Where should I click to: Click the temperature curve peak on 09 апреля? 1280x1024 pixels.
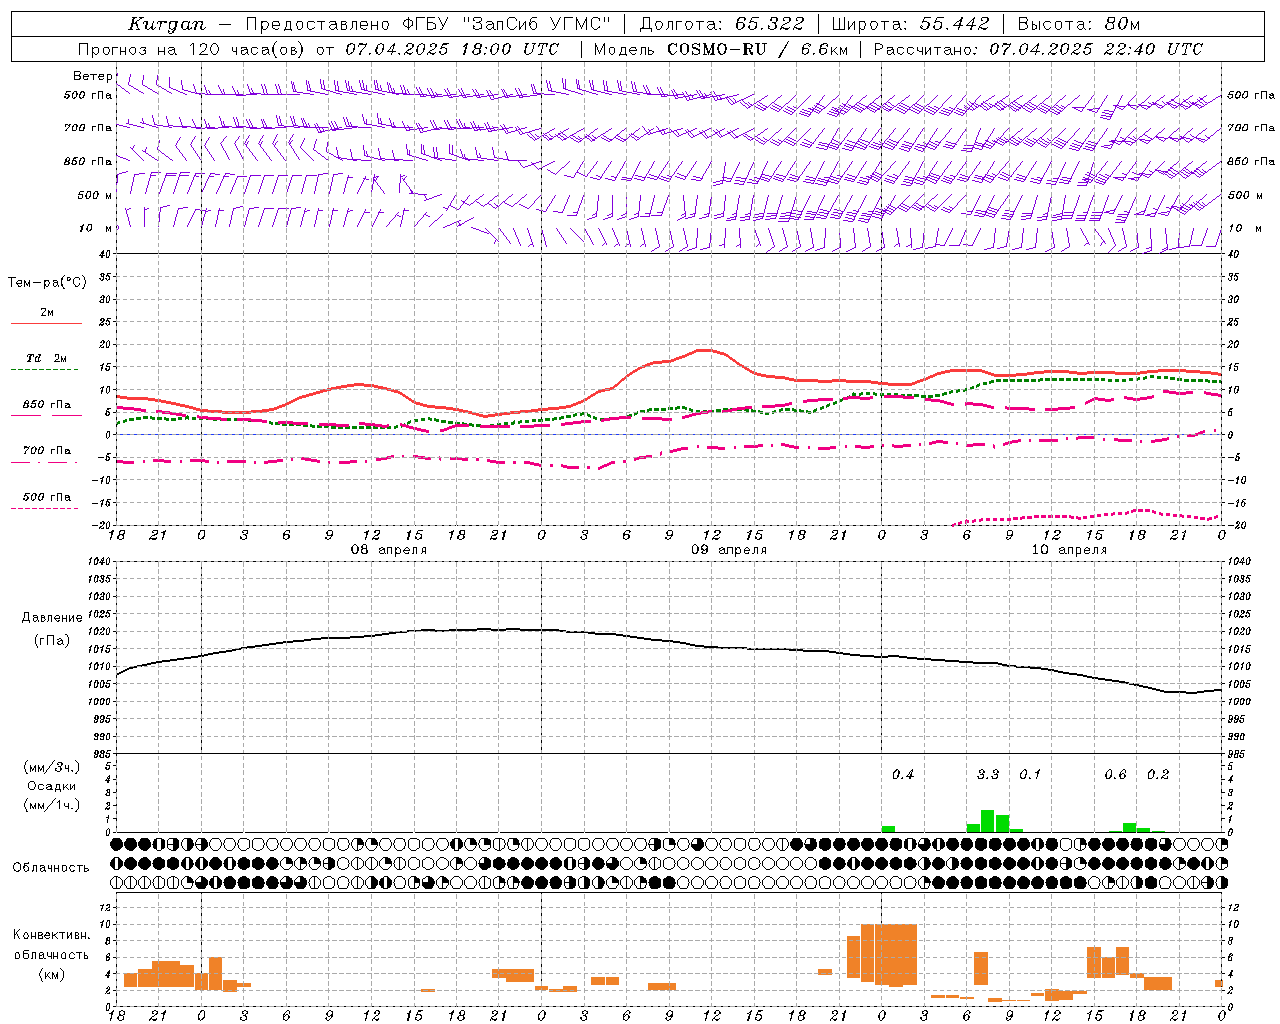(707, 350)
